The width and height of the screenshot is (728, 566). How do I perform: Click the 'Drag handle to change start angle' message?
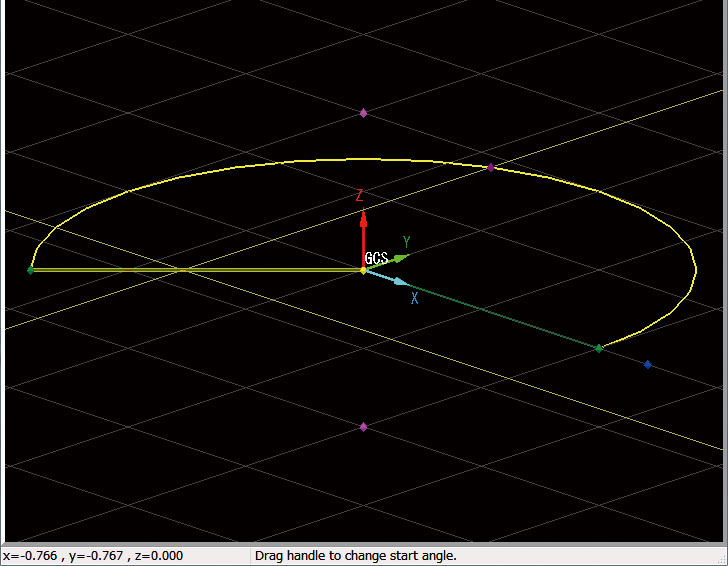356,555
